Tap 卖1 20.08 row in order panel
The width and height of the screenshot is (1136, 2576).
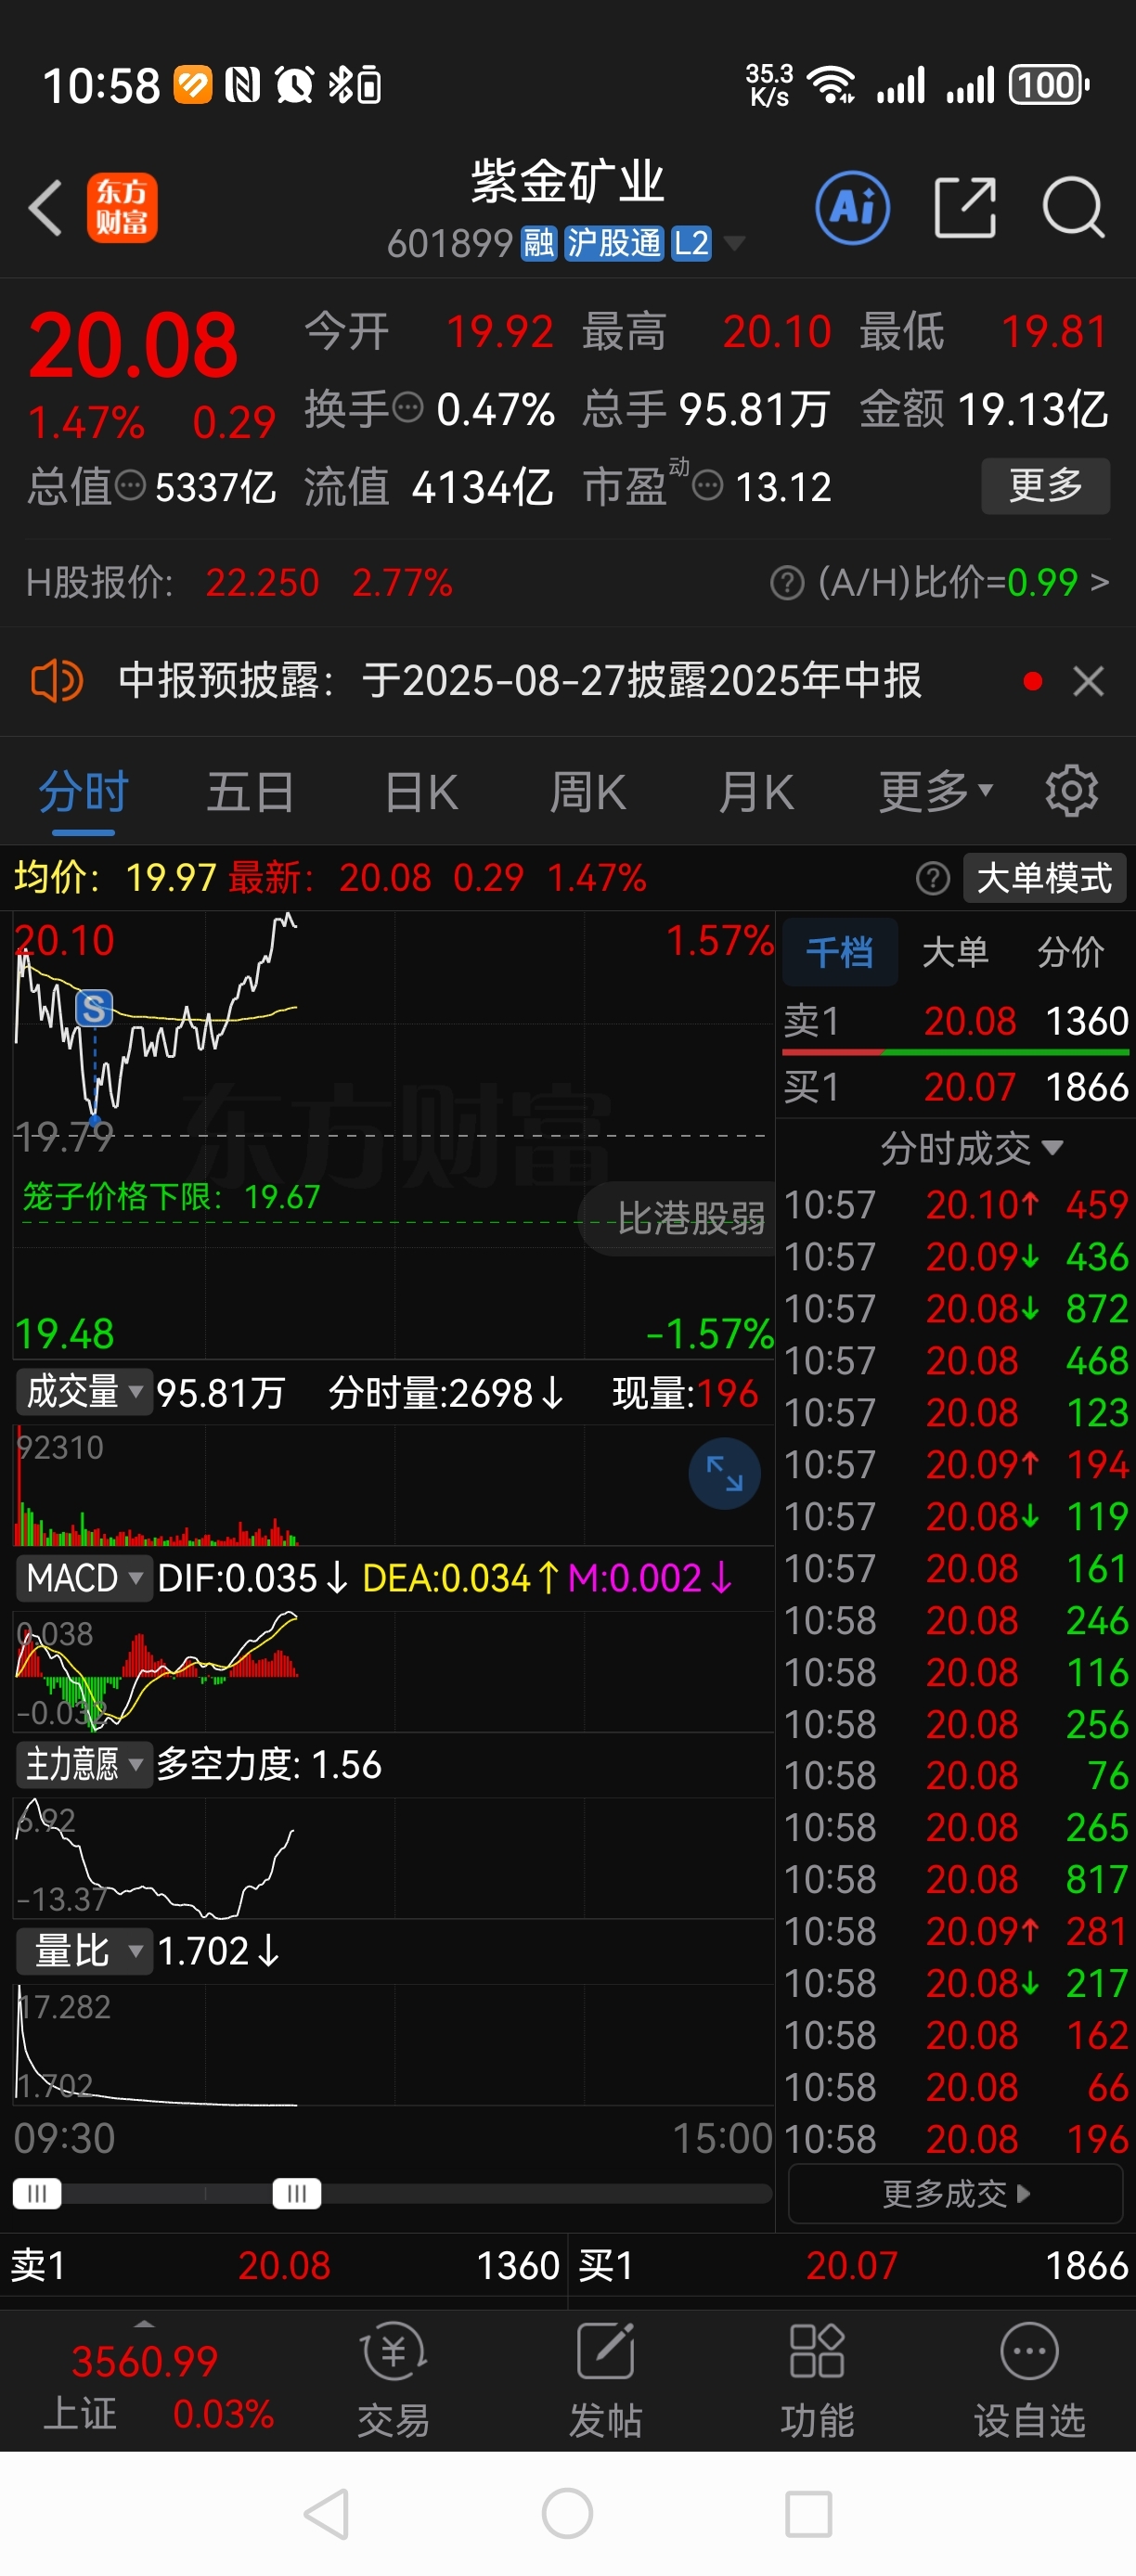tap(955, 1021)
